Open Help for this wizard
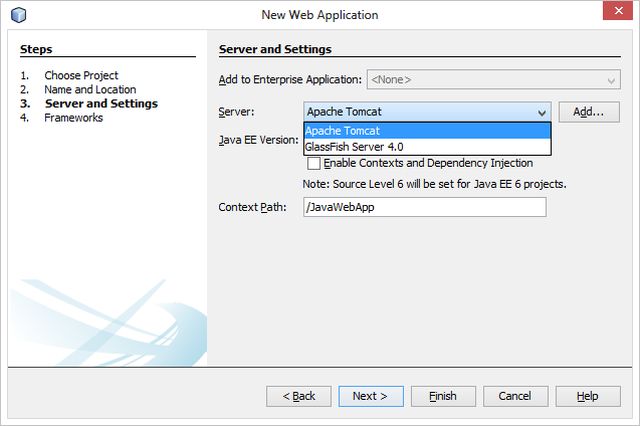The width and height of the screenshot is (640, 426). (588, 396)
